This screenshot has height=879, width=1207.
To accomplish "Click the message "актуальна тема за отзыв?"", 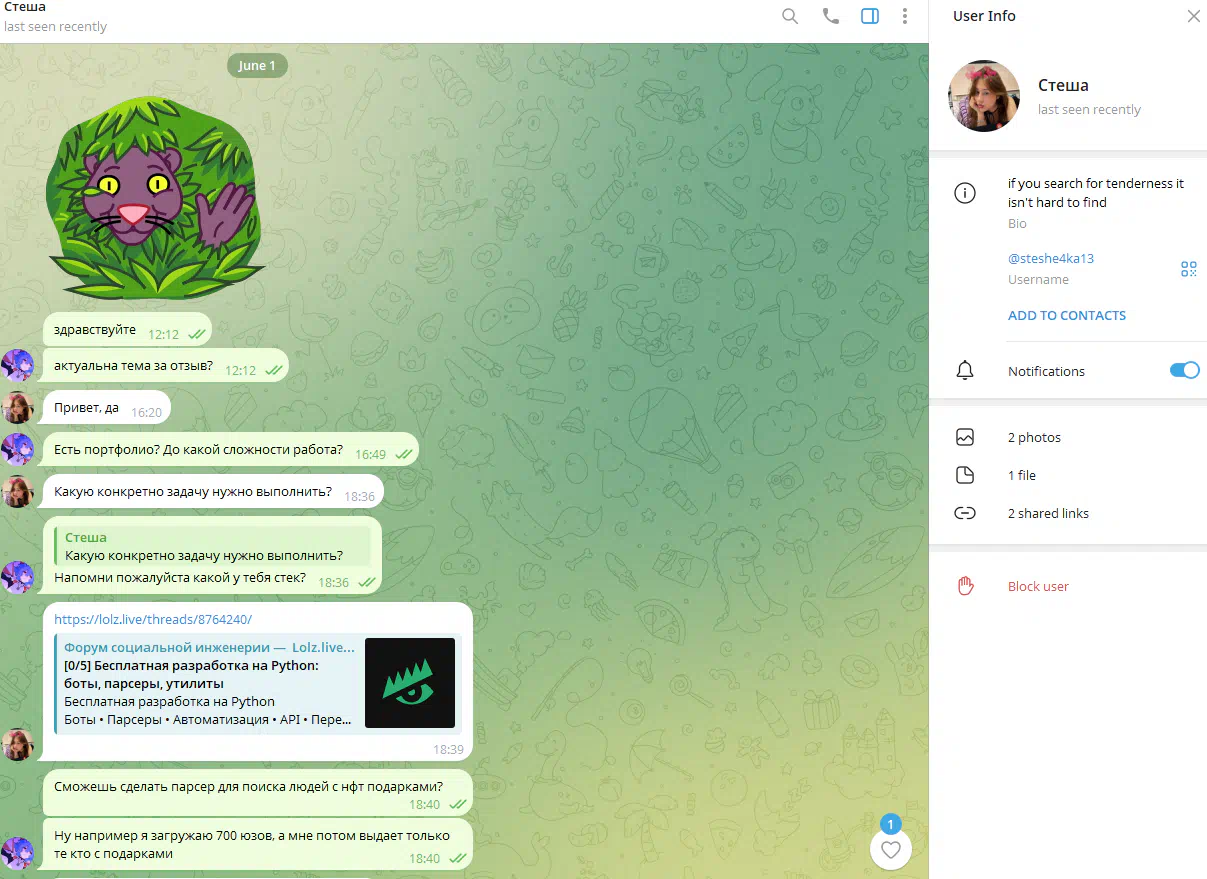I will (165, 366).
